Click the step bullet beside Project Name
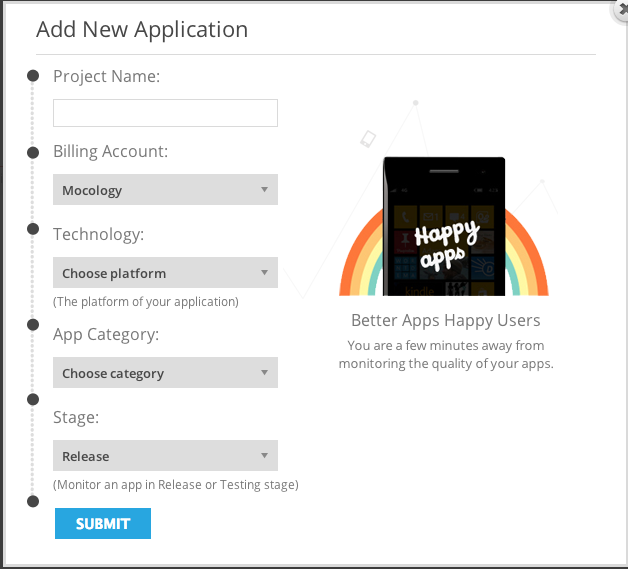The image size is (628, 569). tap(33, 76)
